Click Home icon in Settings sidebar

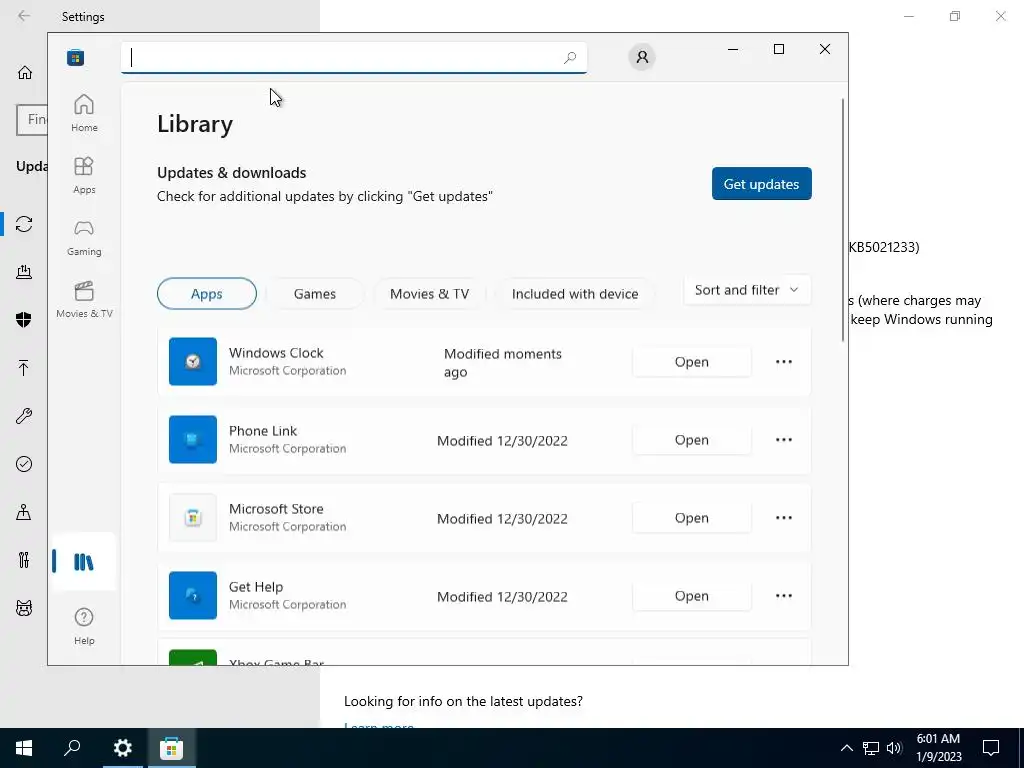click(25, 72)
